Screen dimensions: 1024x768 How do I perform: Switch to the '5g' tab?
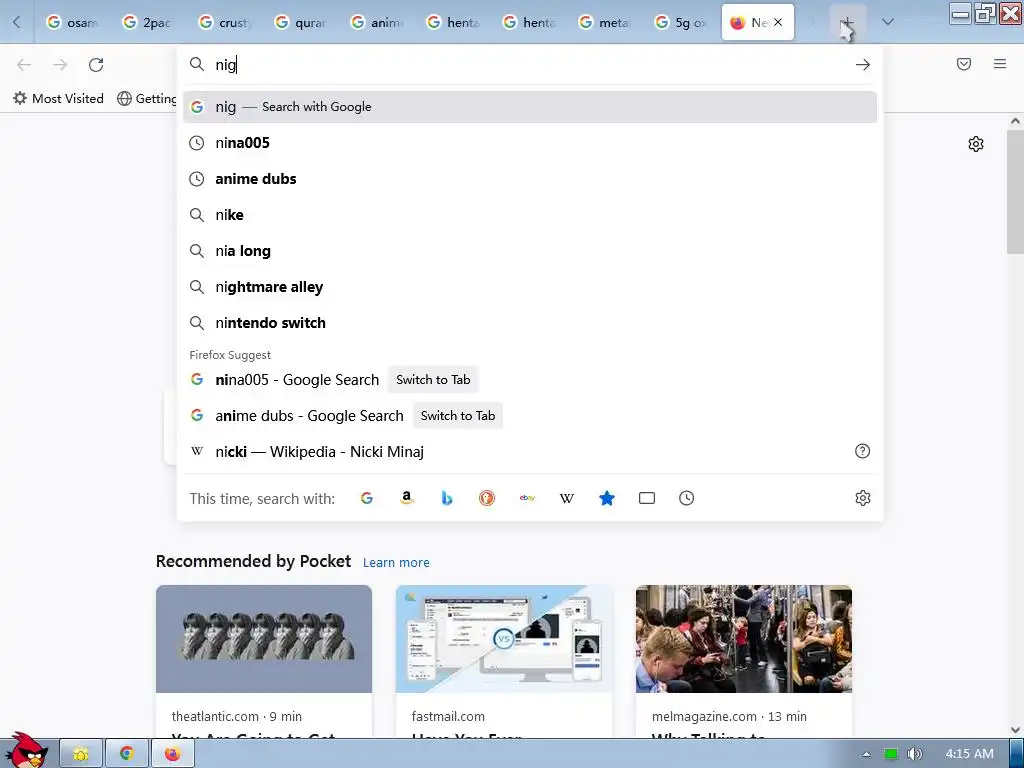pyautogui.click(x=680, y=22)
